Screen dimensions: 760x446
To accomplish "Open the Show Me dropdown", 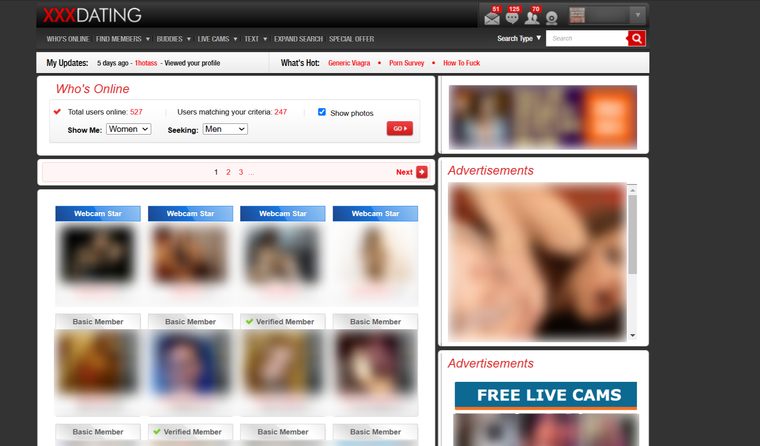I will pos(128,129).
